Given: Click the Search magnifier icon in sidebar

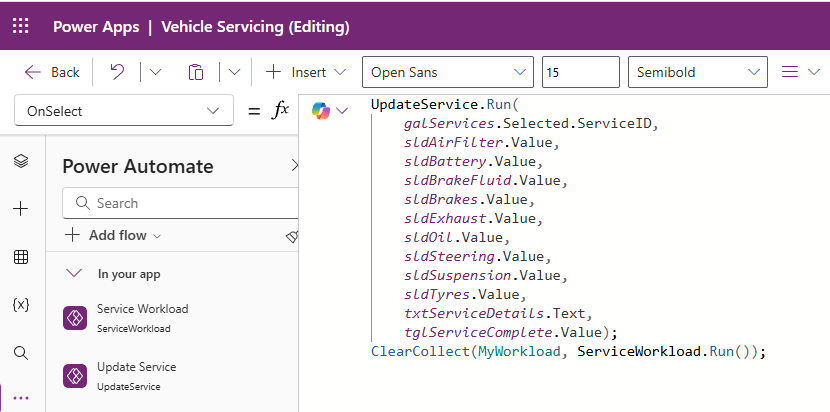Looking at the screenshot, I should pos(21,352).
